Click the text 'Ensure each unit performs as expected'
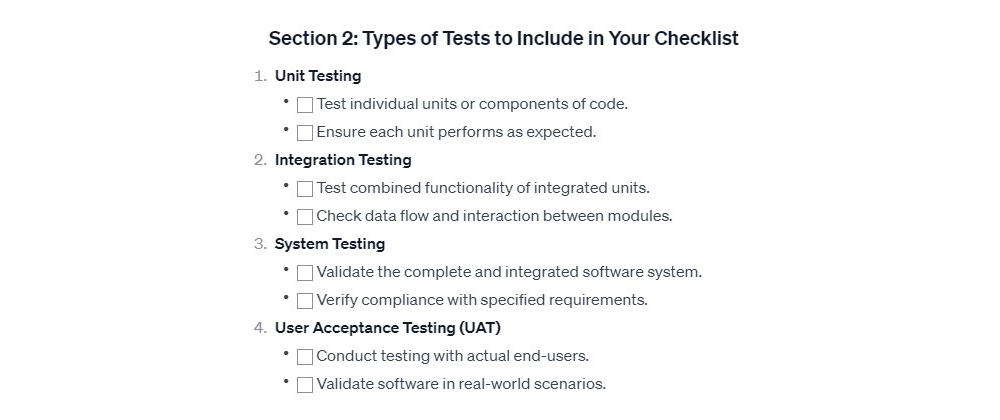This screenshot has width=1000, height=420. (x=456, y=132)
